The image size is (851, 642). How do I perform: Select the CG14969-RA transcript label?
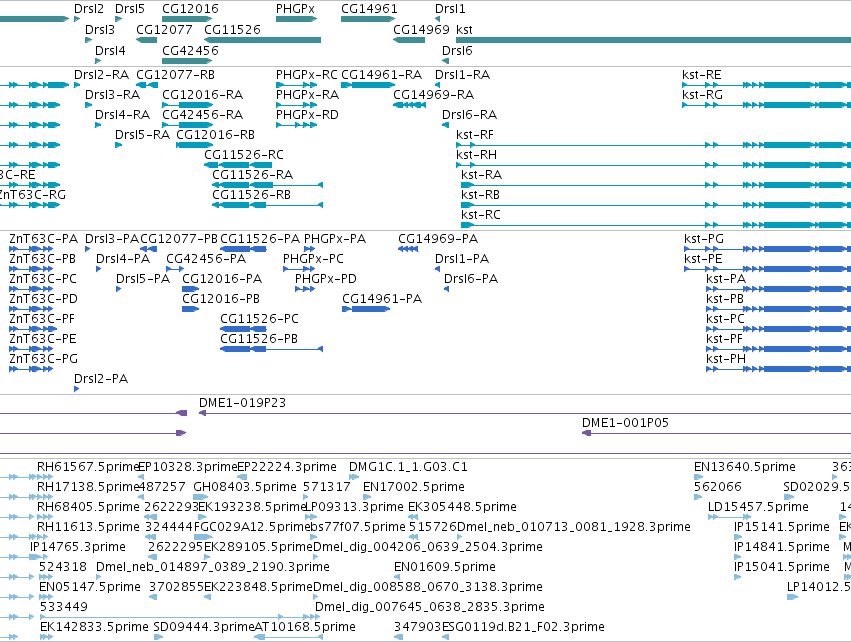(x=434, y=94)
